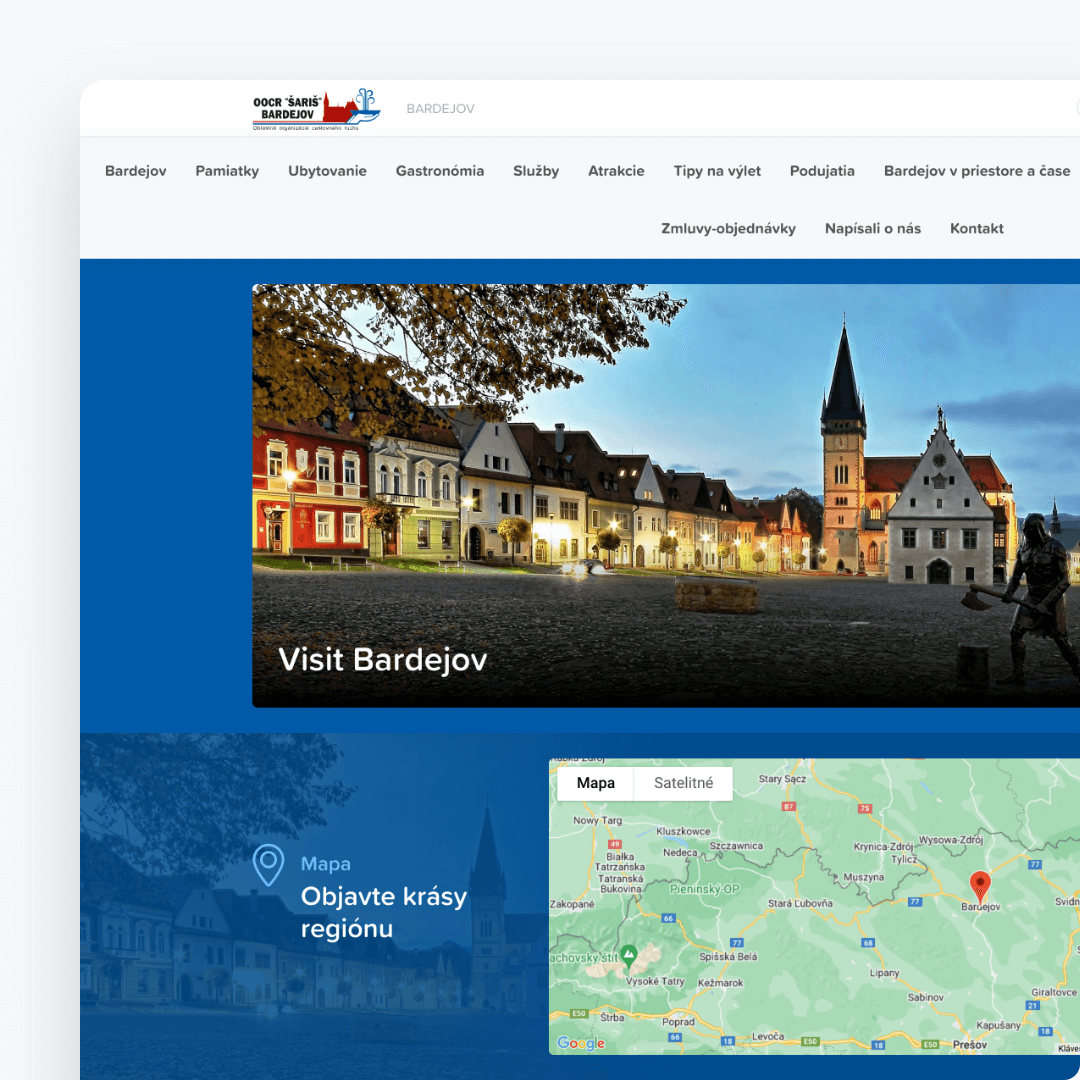Open the Podujatia menu item
The image size is (1080, 1080).
point(822,171)
